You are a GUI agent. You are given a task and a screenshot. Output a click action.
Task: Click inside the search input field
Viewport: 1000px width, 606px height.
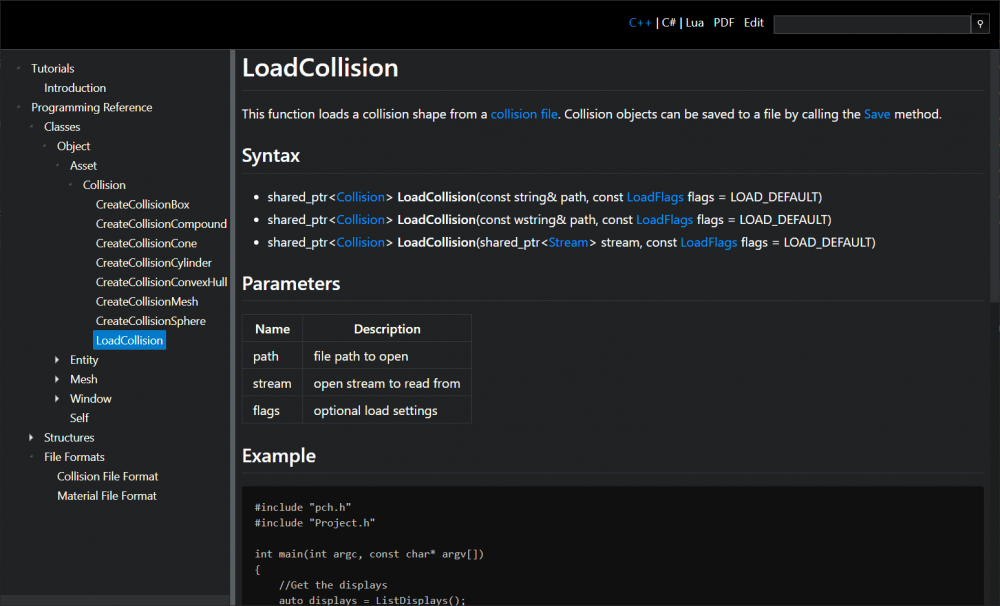[x=871, y=24]
